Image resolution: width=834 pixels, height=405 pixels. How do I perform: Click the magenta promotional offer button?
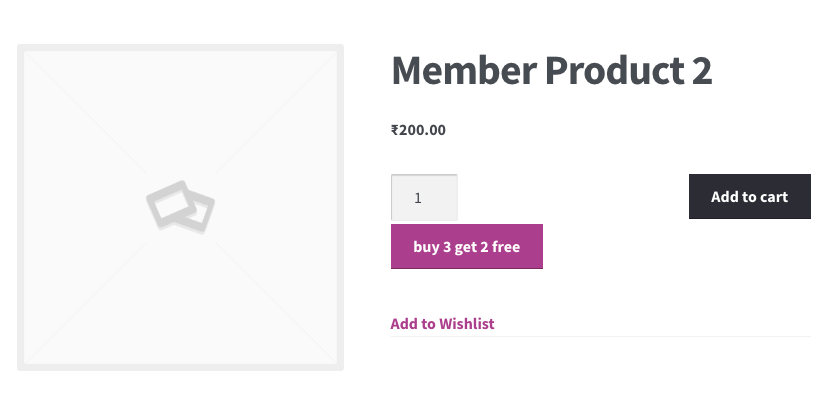tap(466, 246)
